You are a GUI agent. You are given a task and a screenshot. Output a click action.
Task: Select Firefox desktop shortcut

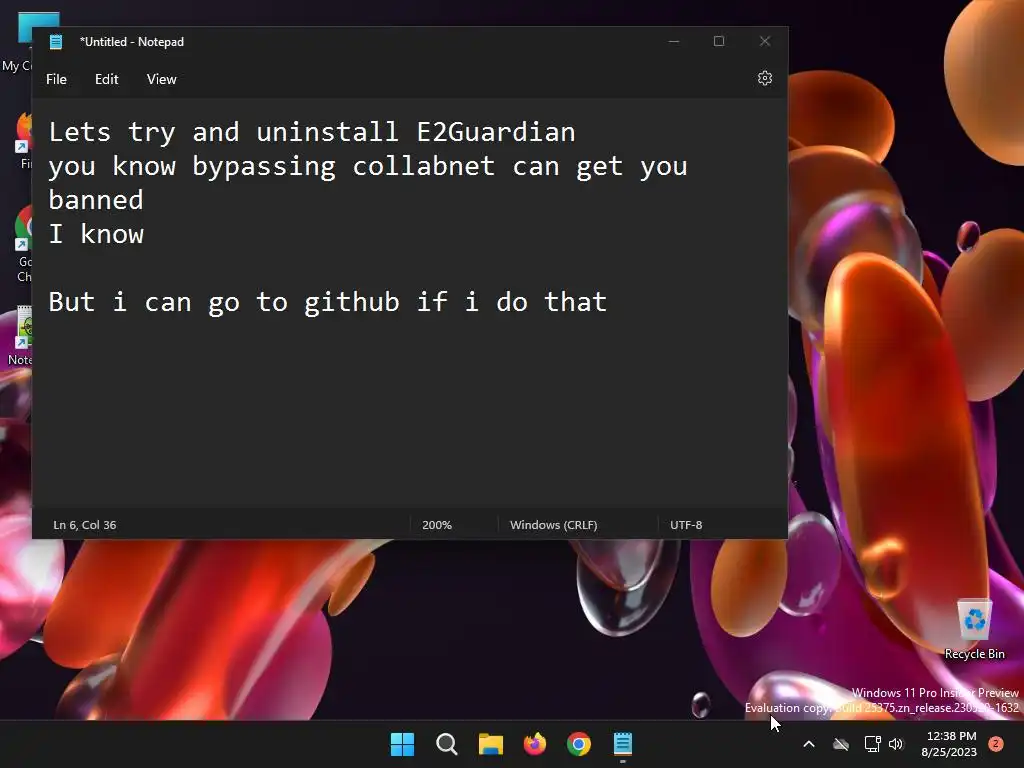coord(24,140)
